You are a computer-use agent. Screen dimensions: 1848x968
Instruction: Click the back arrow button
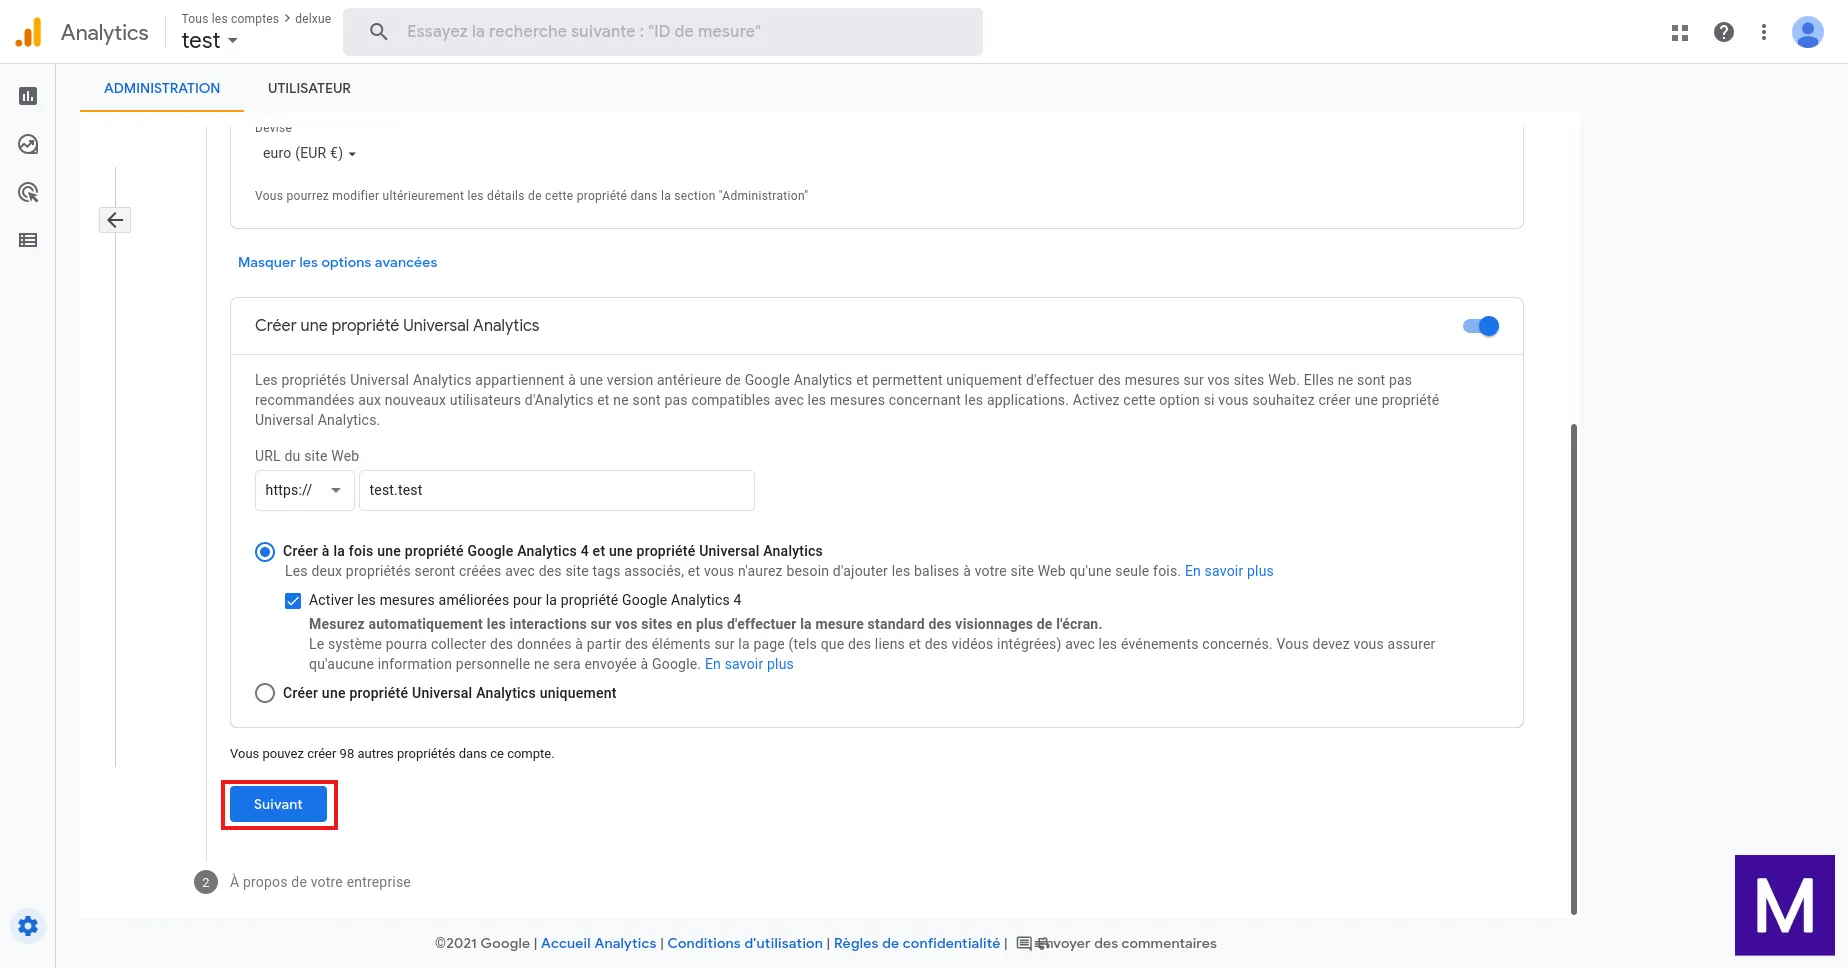click(115, 220)
